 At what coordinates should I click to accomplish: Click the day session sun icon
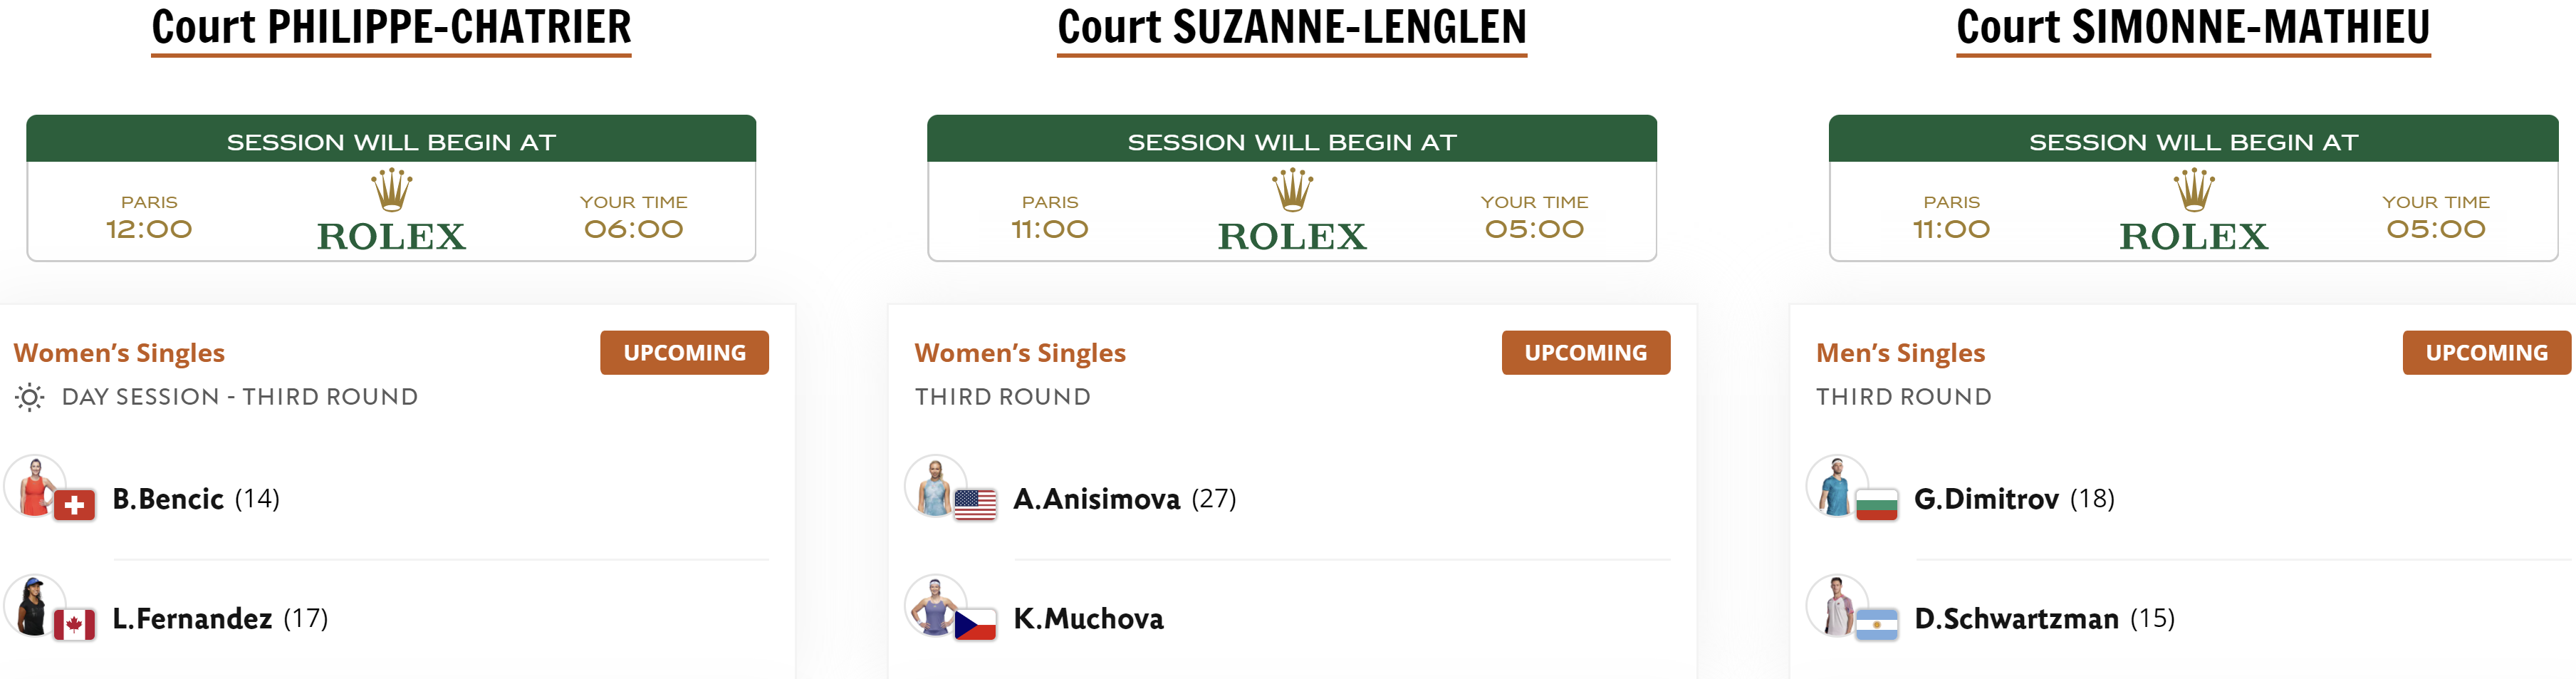click(x=30, y=397)
